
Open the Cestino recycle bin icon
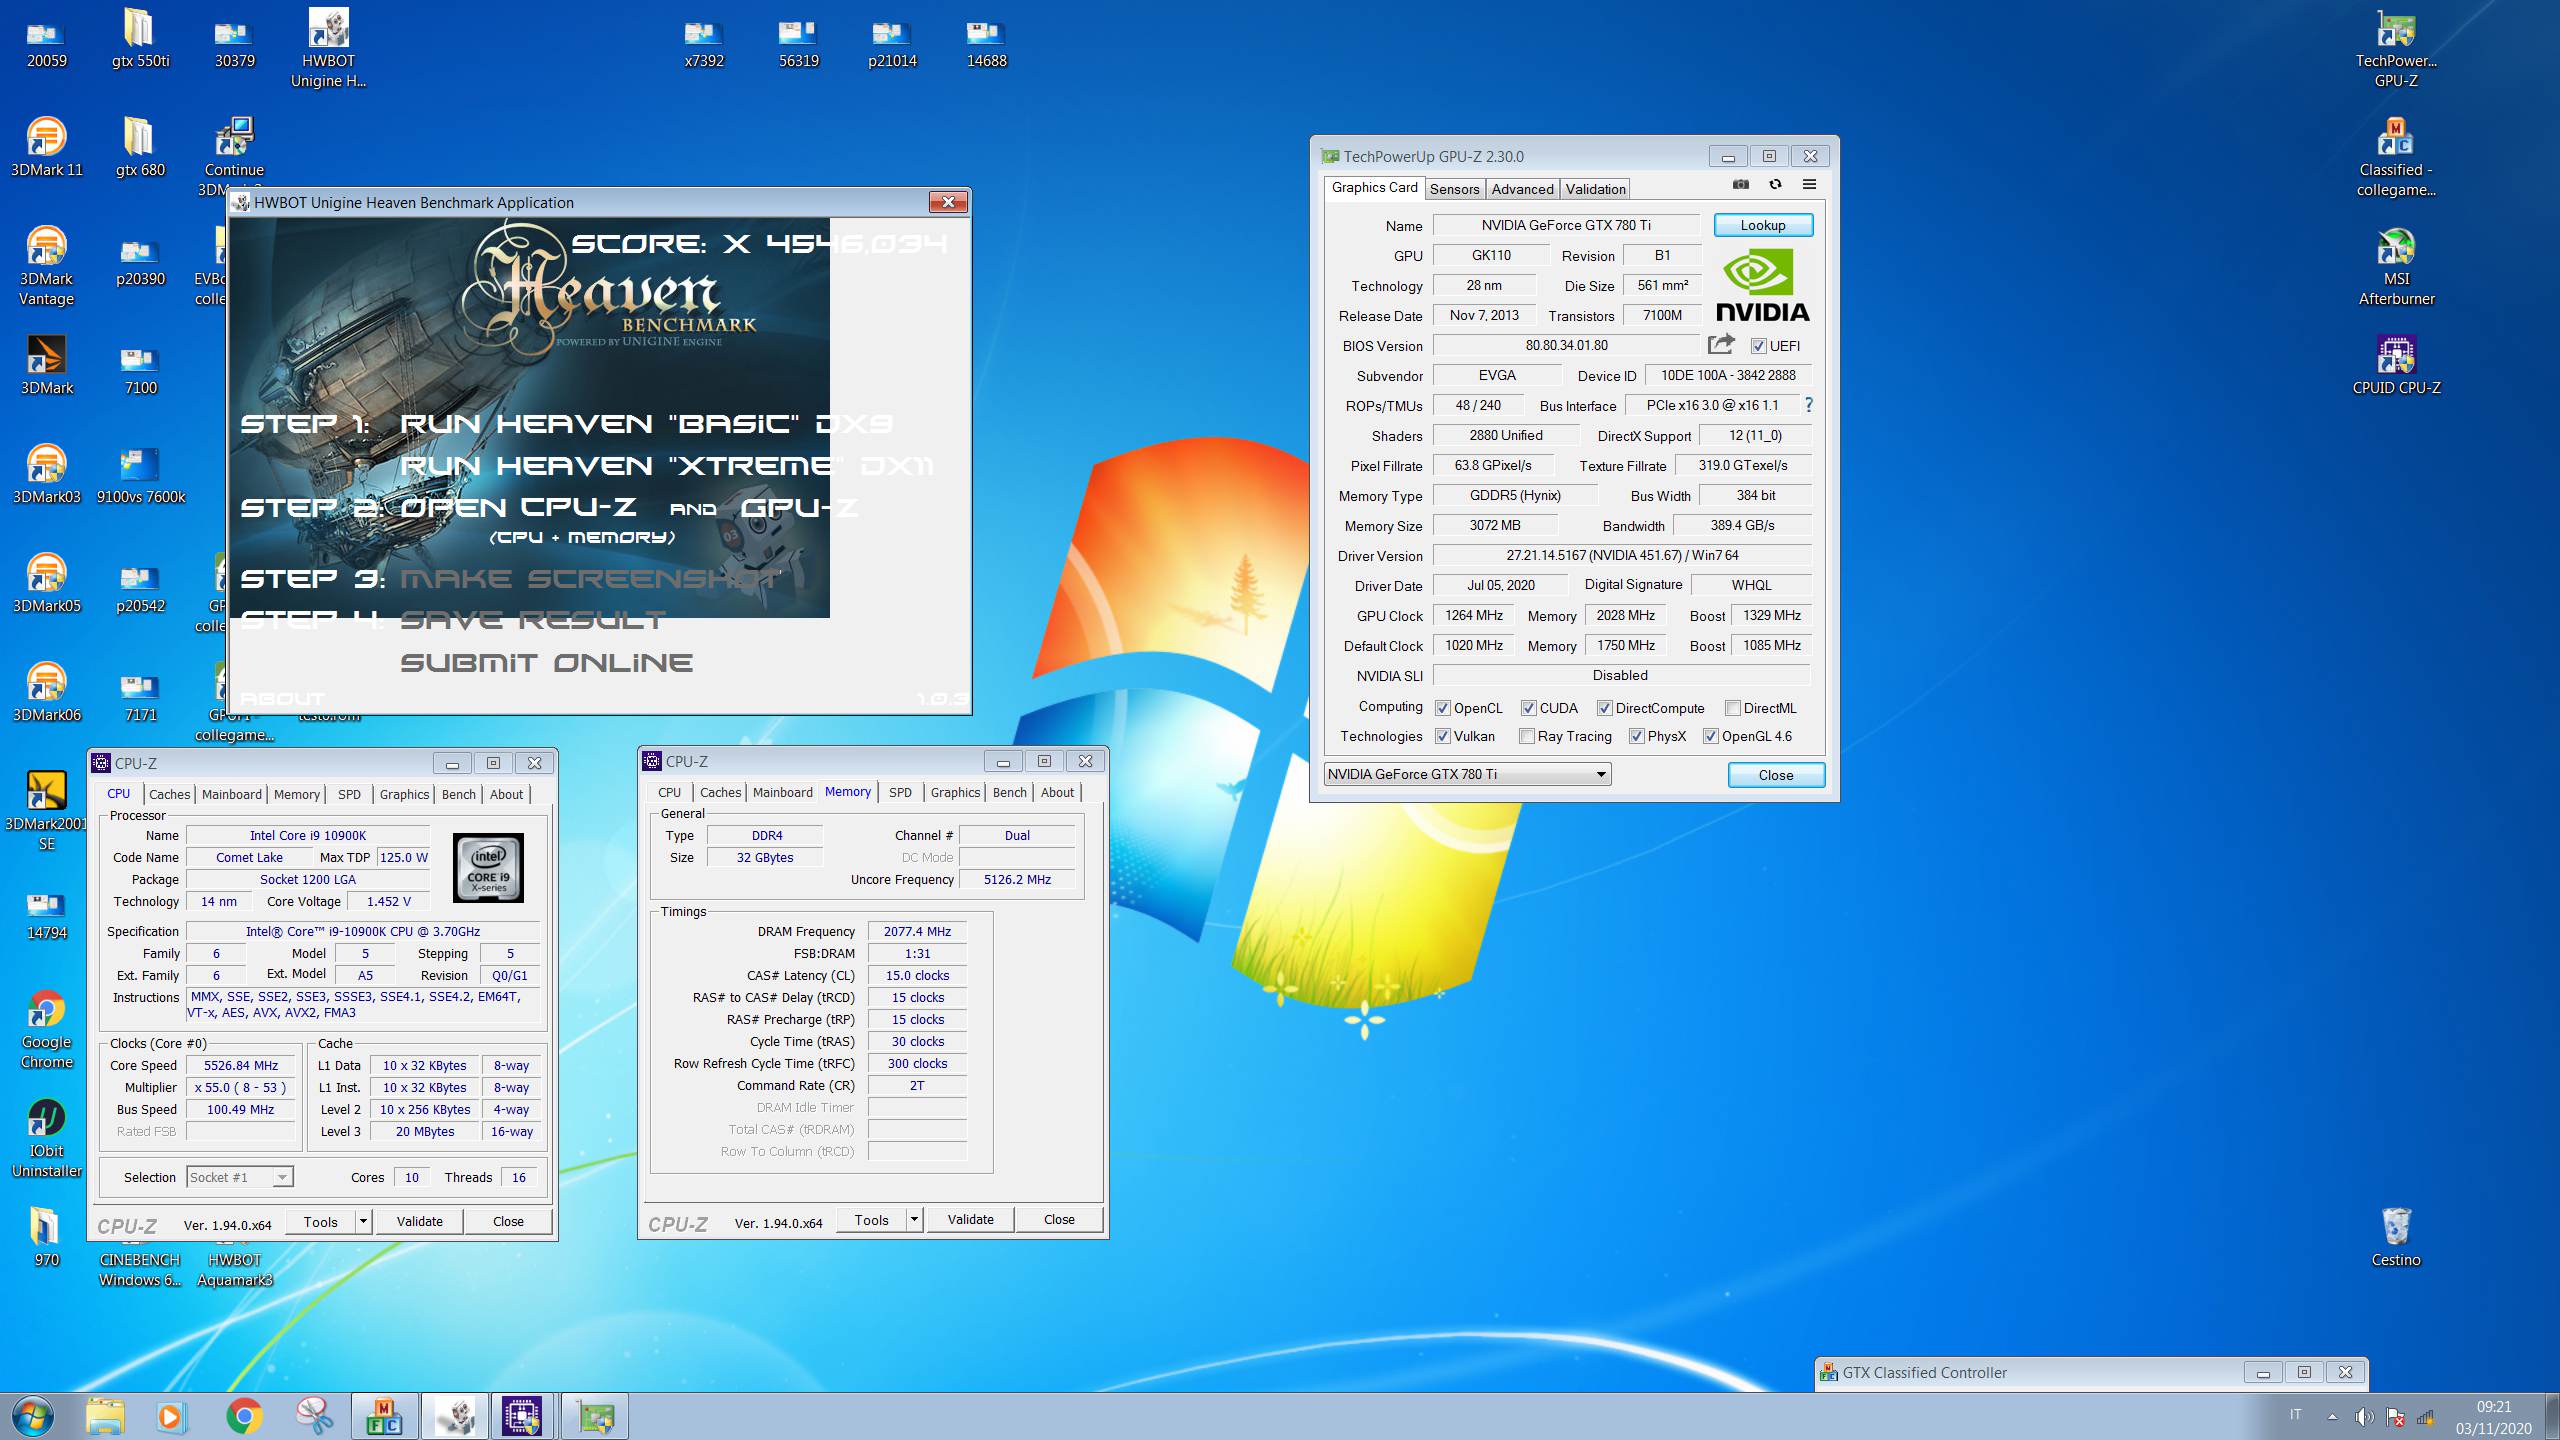tap(2396, 1237)
